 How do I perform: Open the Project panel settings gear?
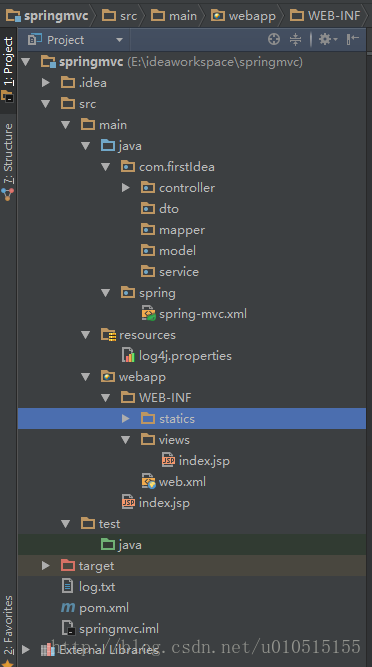pyautogui.click(x=328, y=40)
